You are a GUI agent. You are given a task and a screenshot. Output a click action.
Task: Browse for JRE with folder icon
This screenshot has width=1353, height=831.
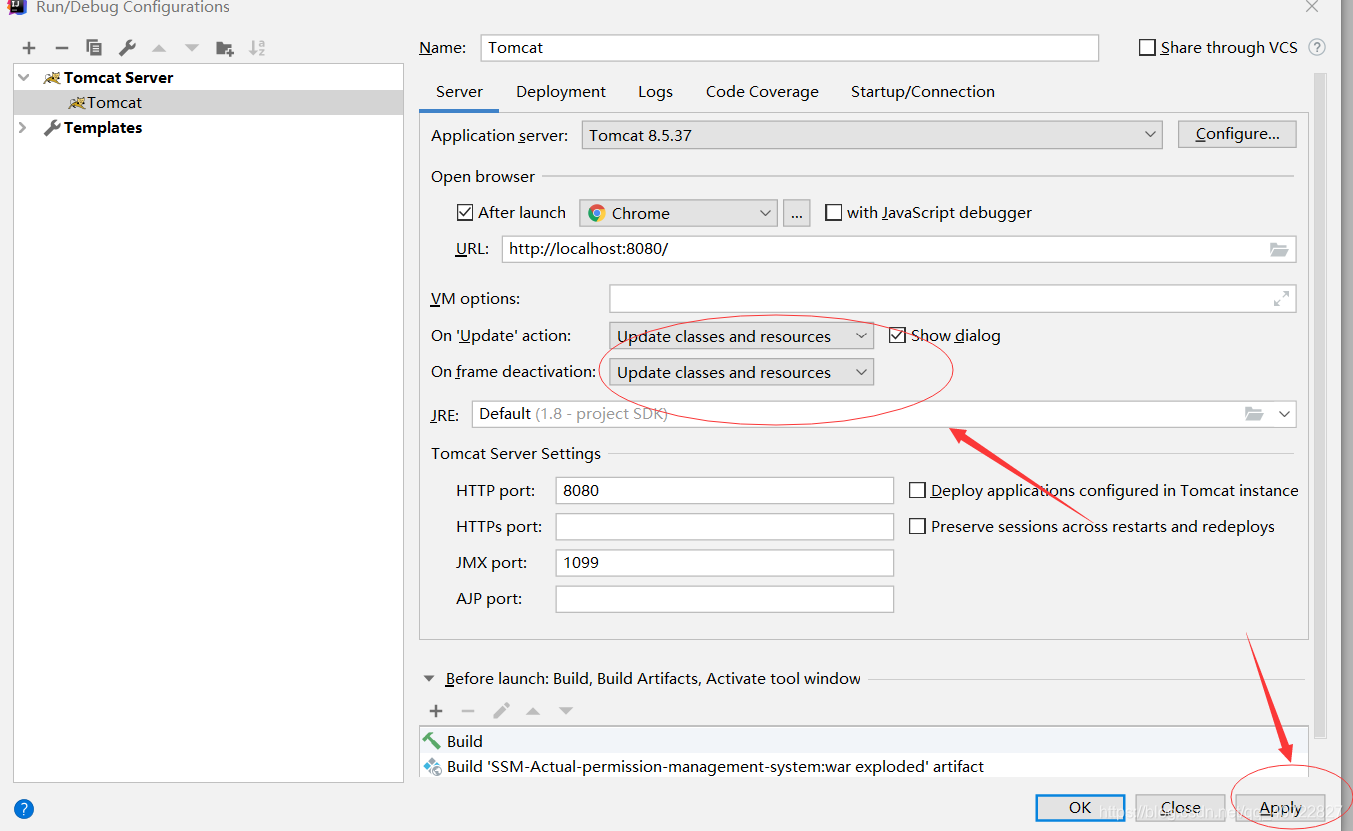[x=1254, y=414]
